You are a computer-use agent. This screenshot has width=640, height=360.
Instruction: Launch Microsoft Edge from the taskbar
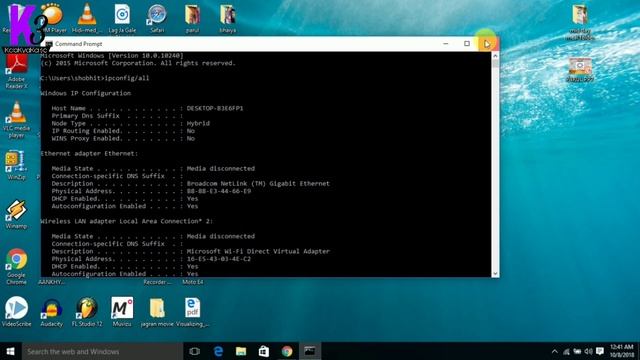[218, 351]
